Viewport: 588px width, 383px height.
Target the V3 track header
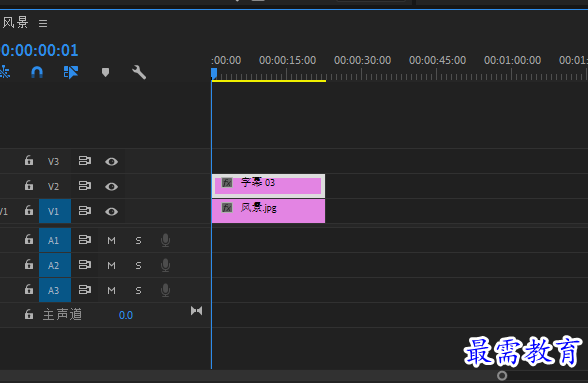(55, 161)
